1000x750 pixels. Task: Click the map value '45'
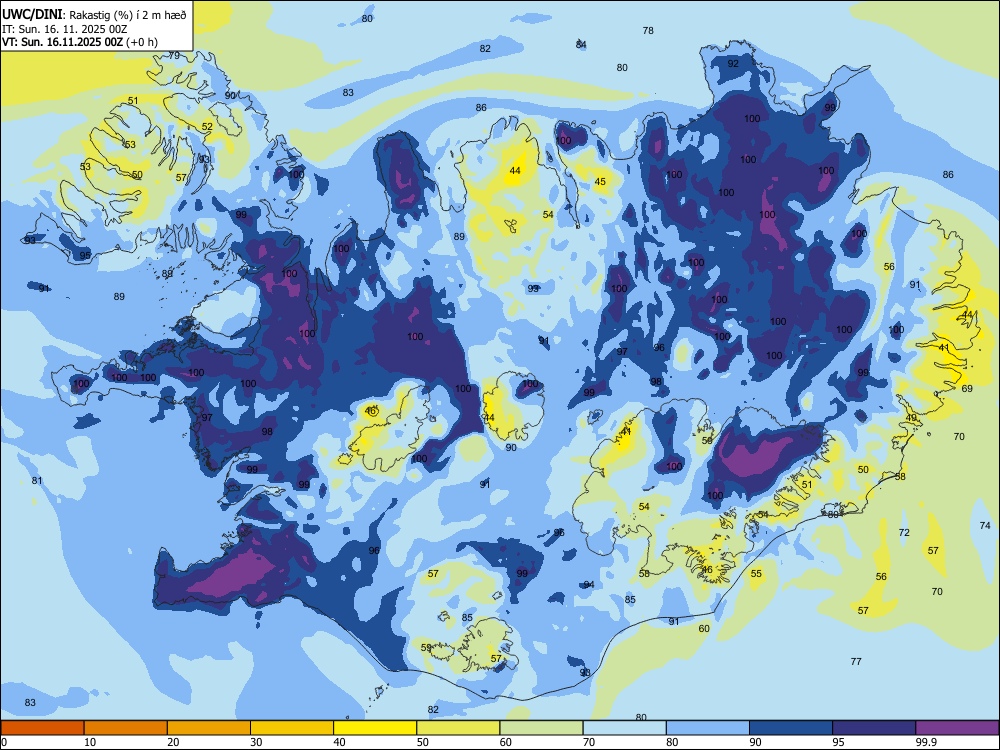click(x=600, y=182)
